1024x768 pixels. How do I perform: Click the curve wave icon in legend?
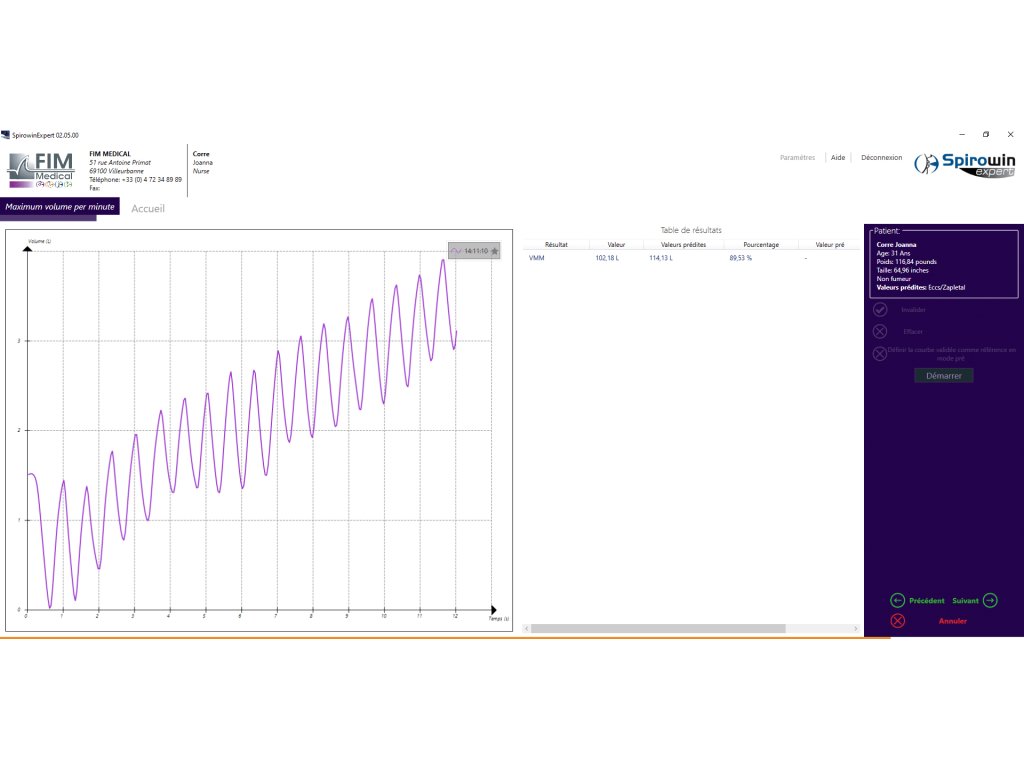[x=456, y=251]
